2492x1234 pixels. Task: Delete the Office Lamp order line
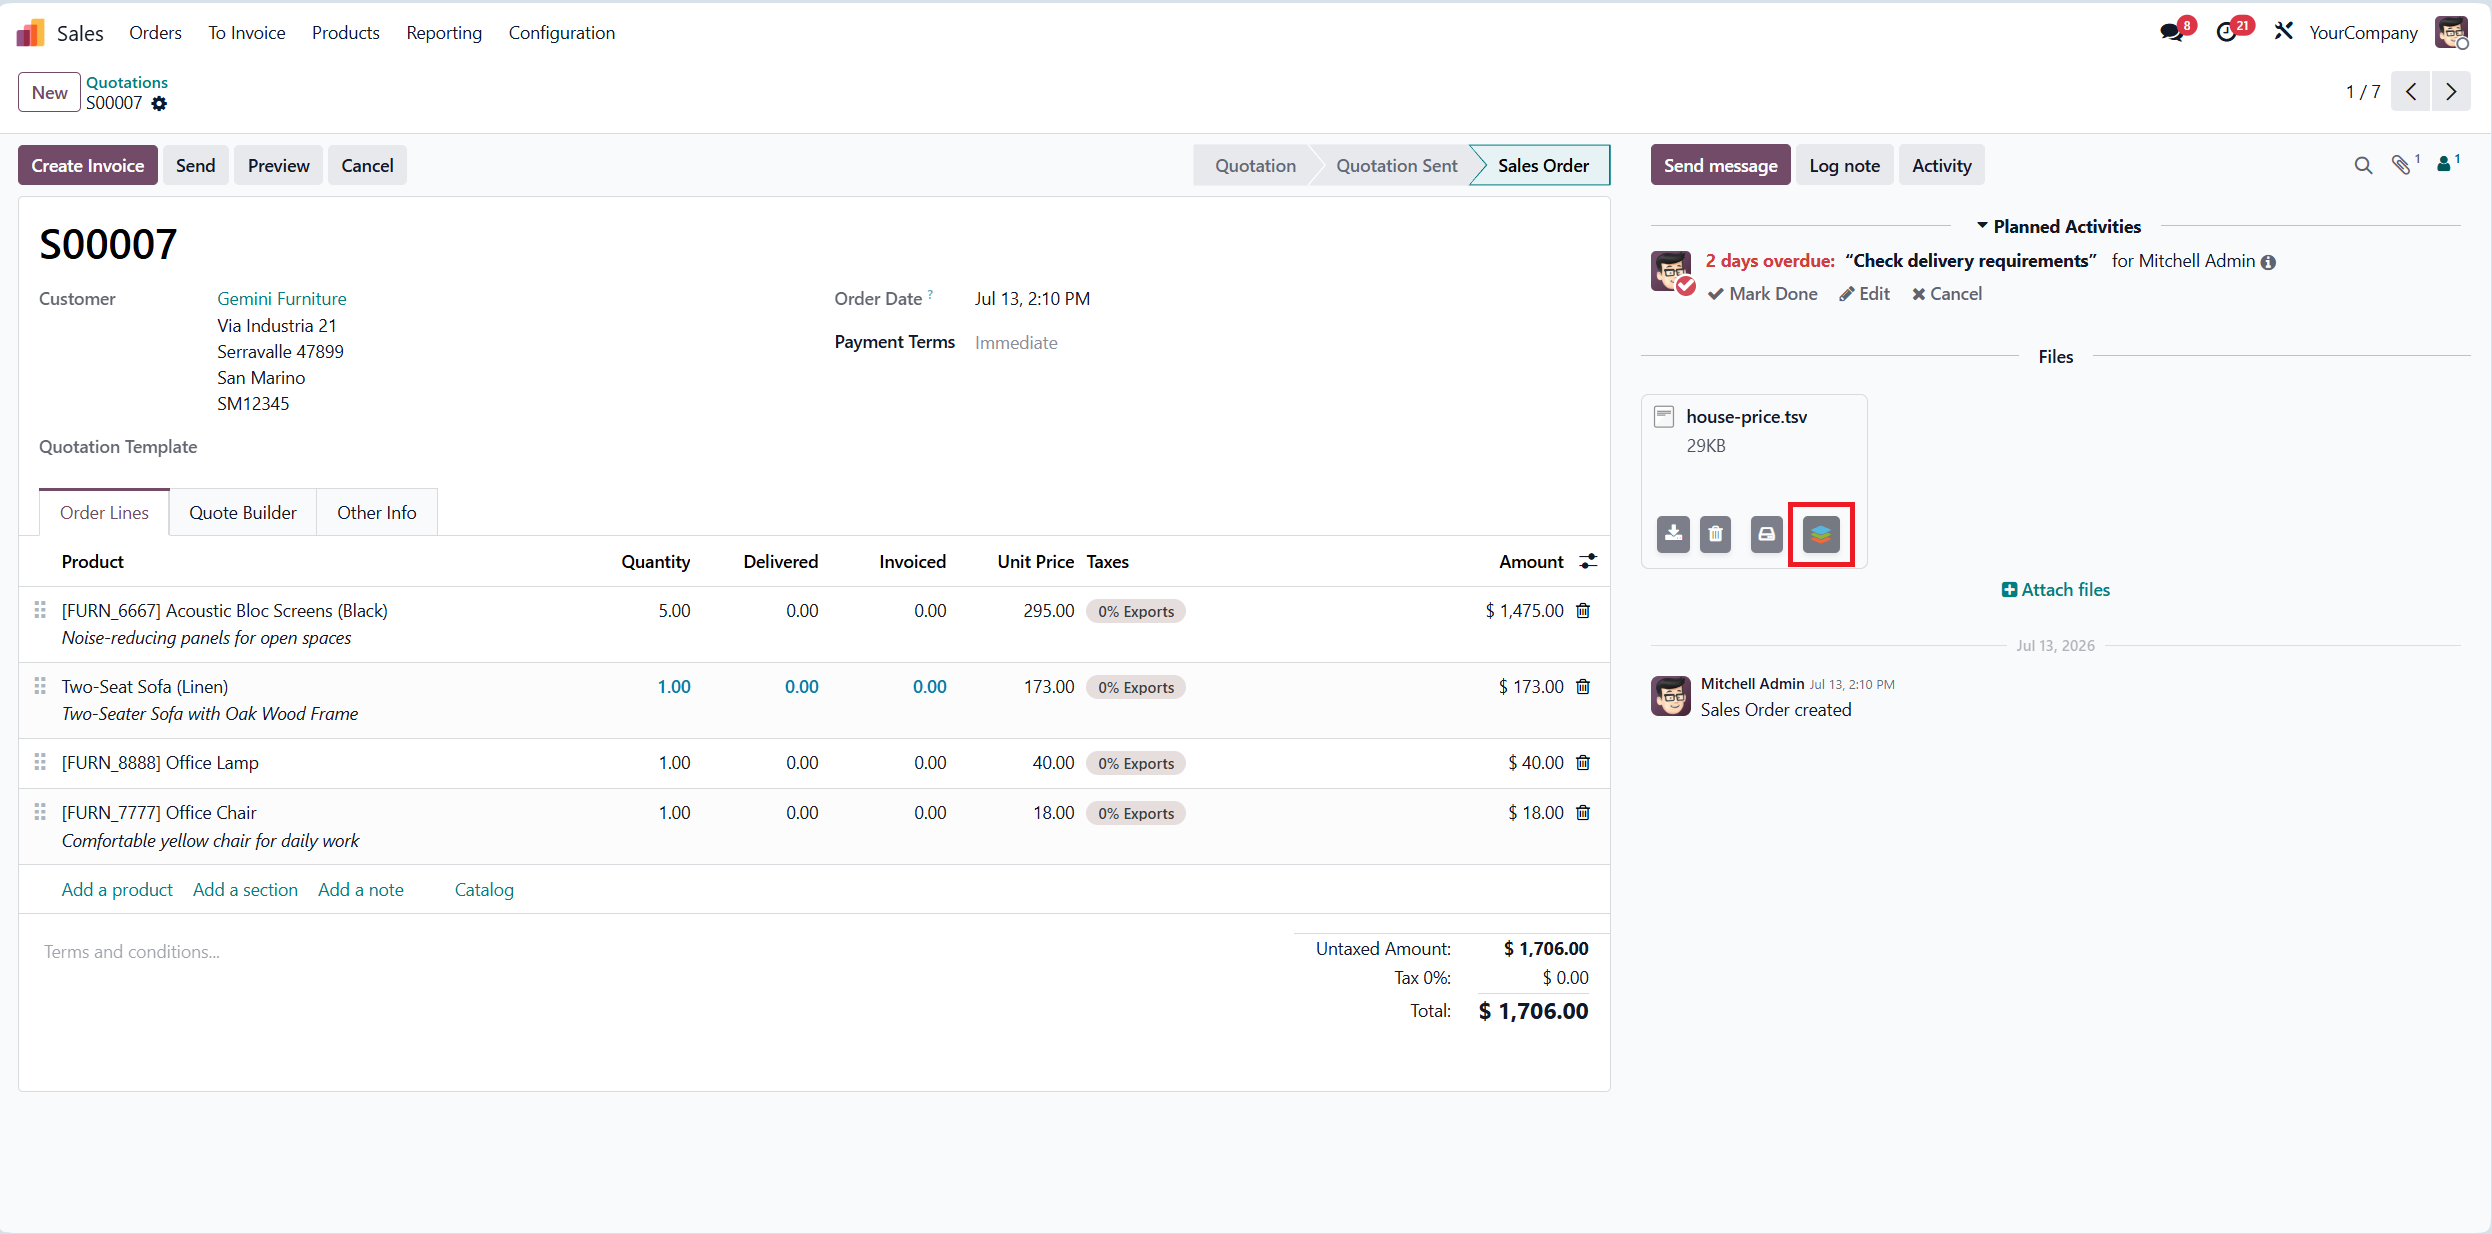pyautogui.click(x=1583, y=762)
